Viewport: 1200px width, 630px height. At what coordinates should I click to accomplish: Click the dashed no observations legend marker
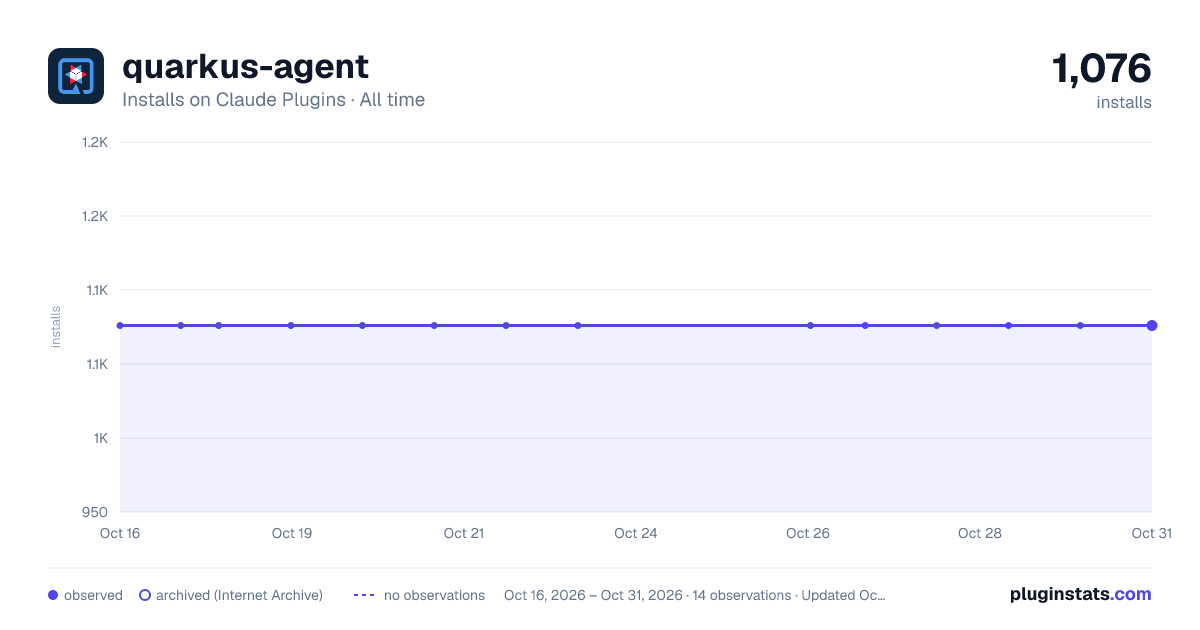(364, 595)
